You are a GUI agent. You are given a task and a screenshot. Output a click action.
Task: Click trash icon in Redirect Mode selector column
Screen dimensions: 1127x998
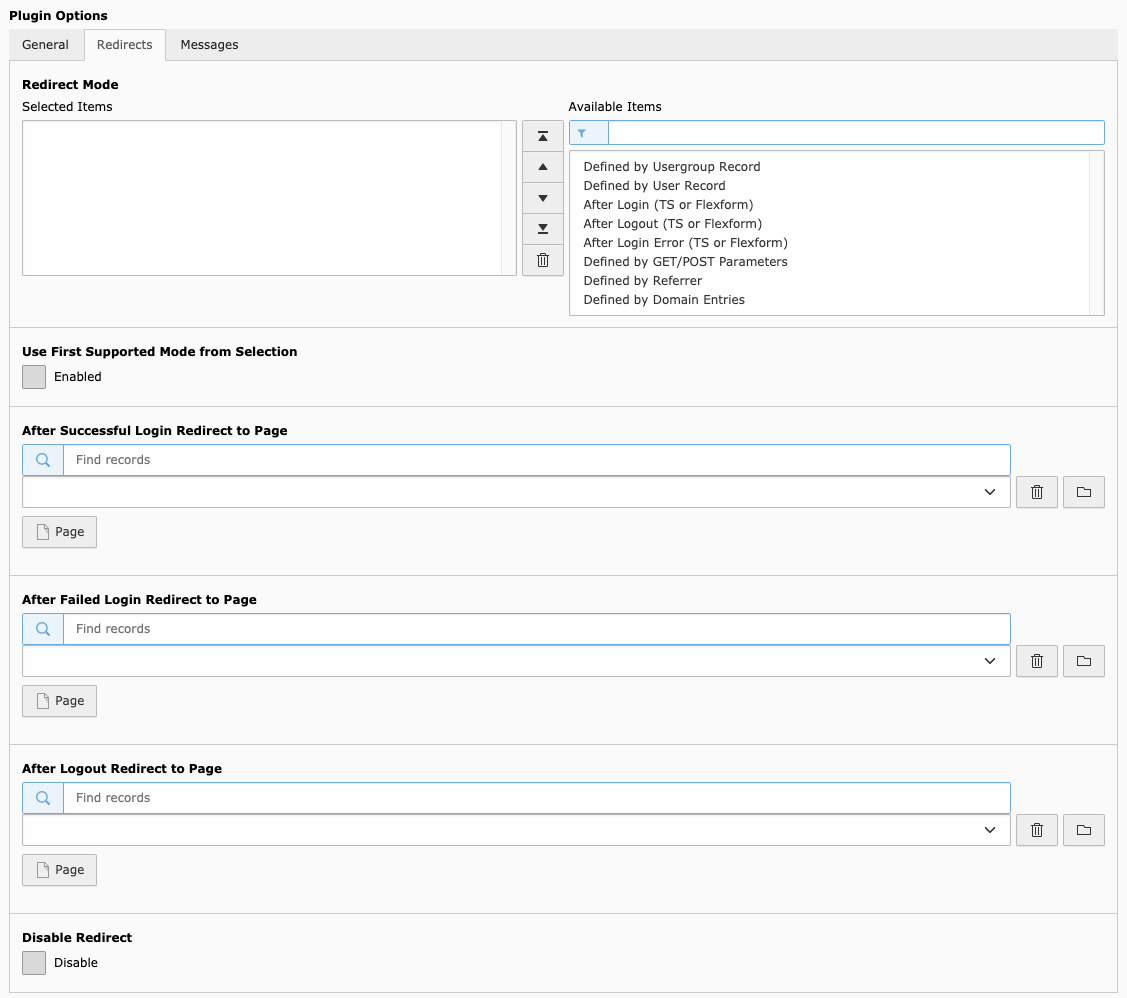(543, 260)
